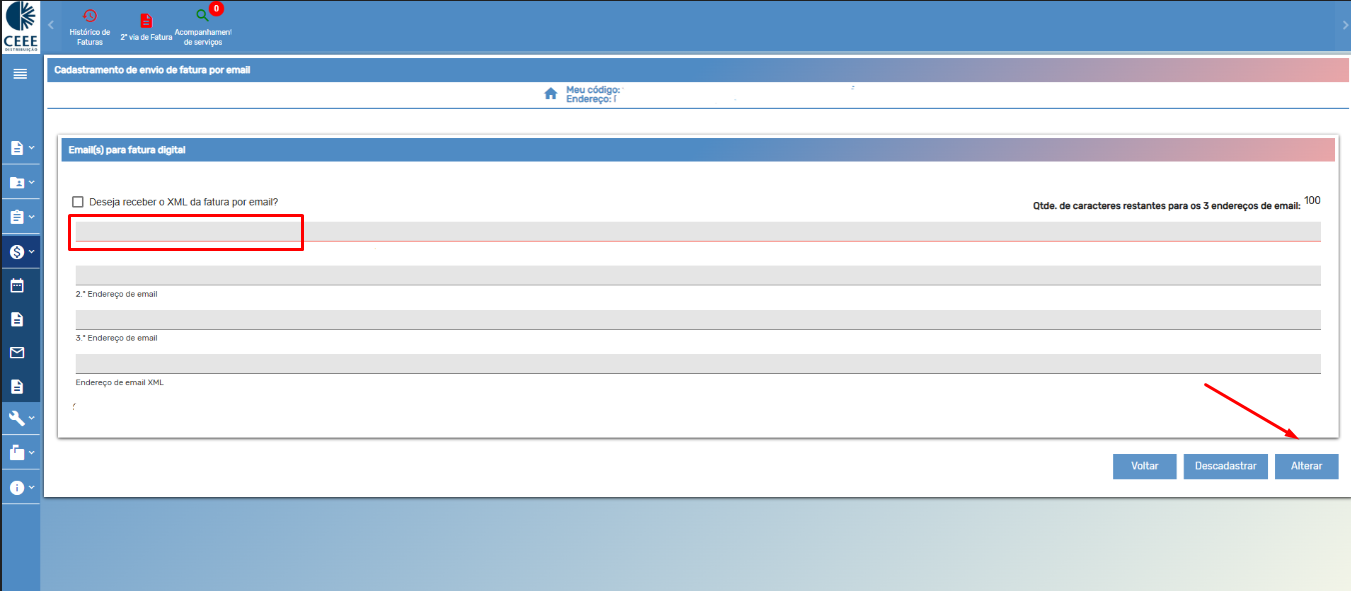Click the CEEE logo
This screenshot has height=591, width=1351.
coord(20,25)
